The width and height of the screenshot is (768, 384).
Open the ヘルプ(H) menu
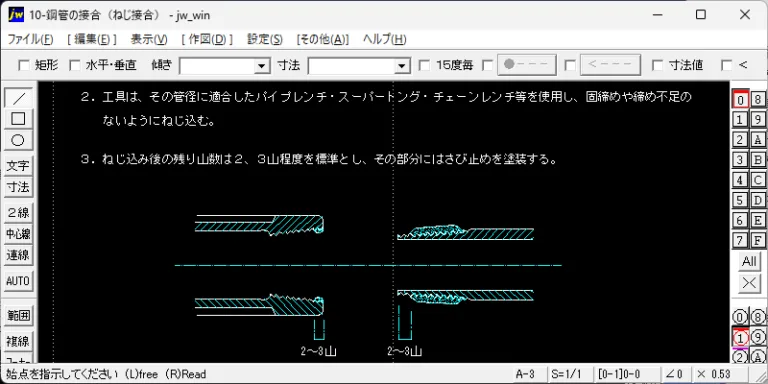(x=384, y=40)
